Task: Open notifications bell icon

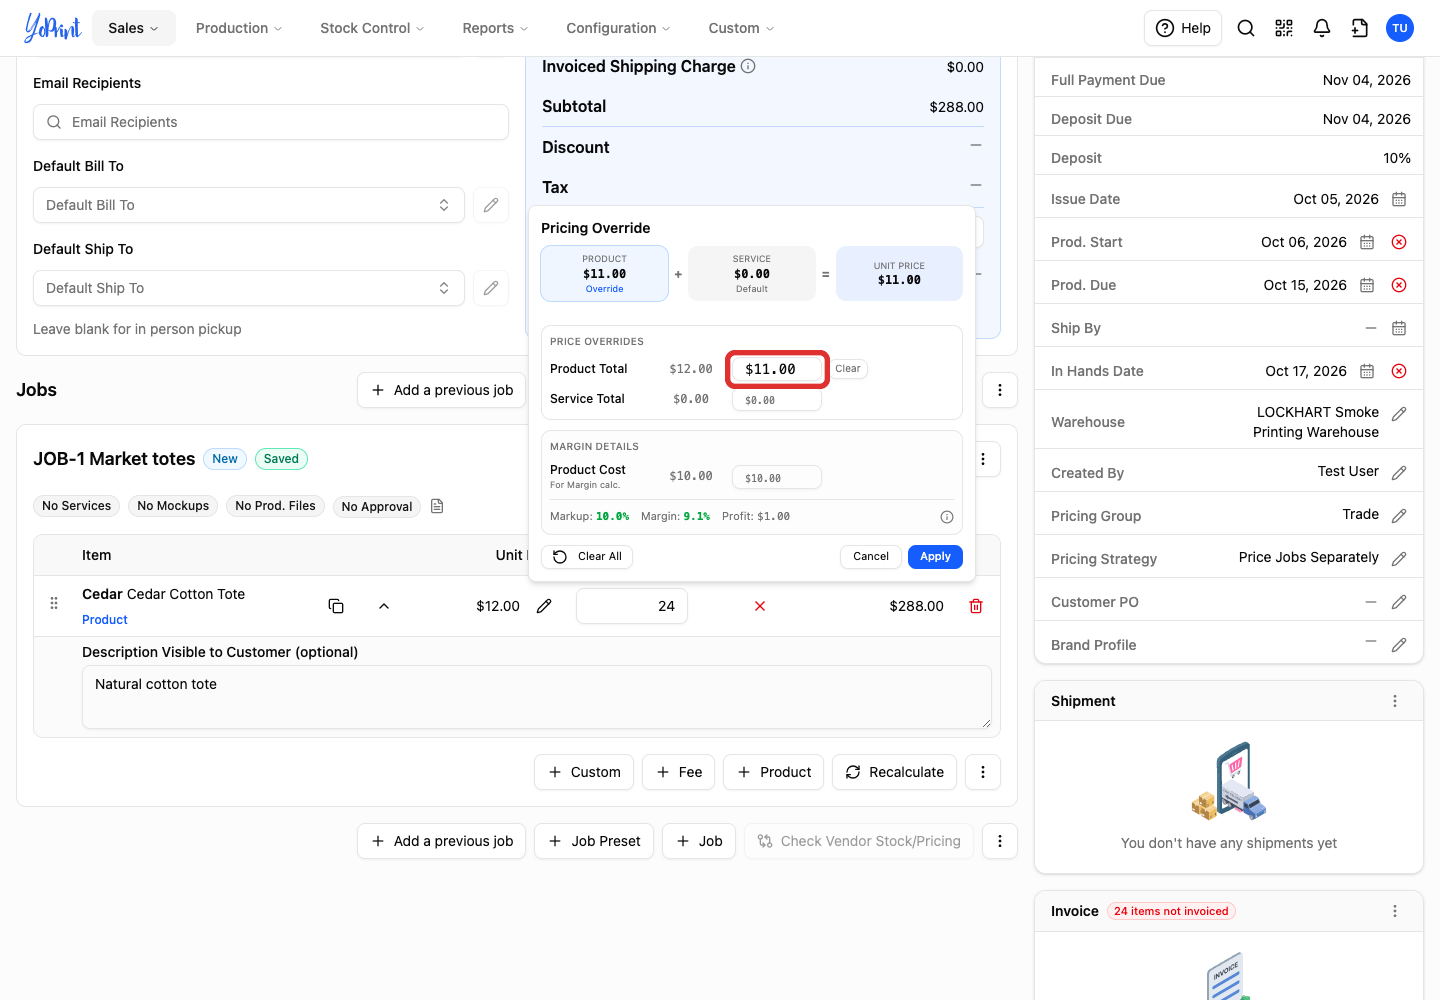Action: [x=1322, y=28]
